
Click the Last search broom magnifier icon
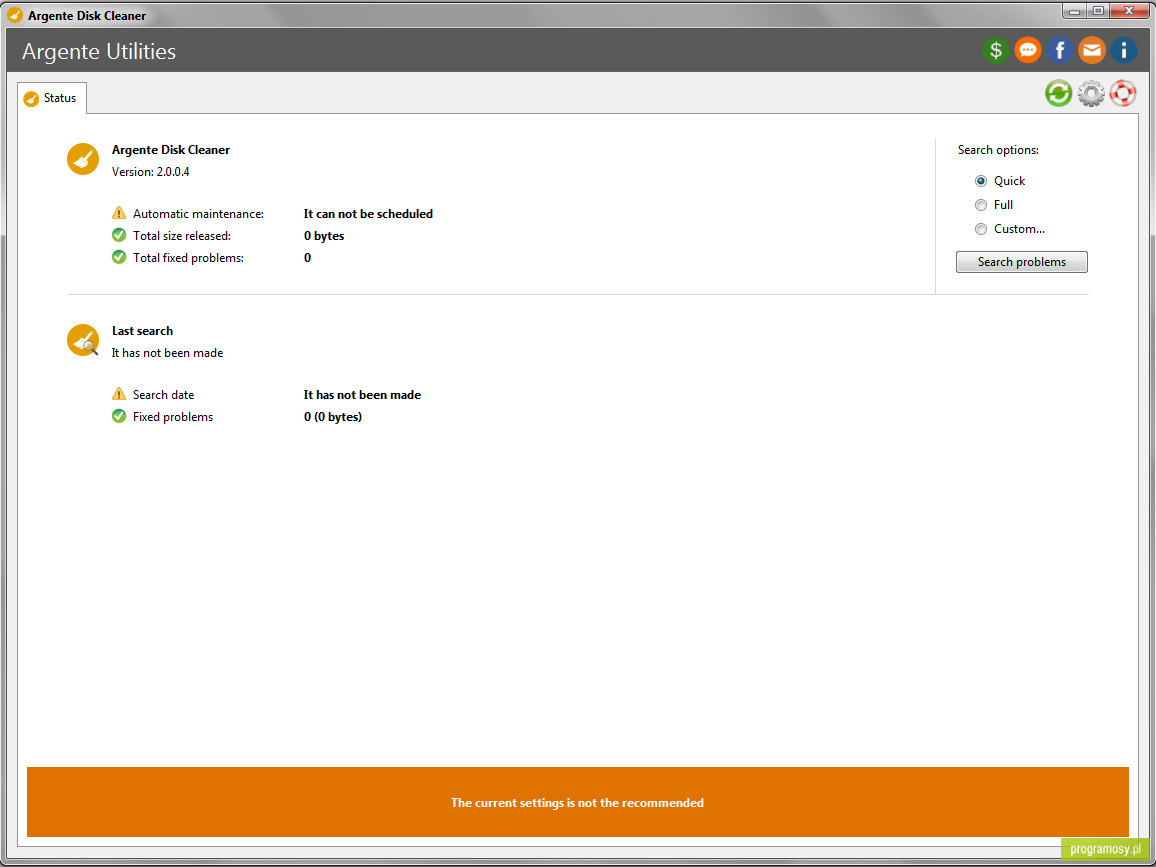click(x=83, y=341)
